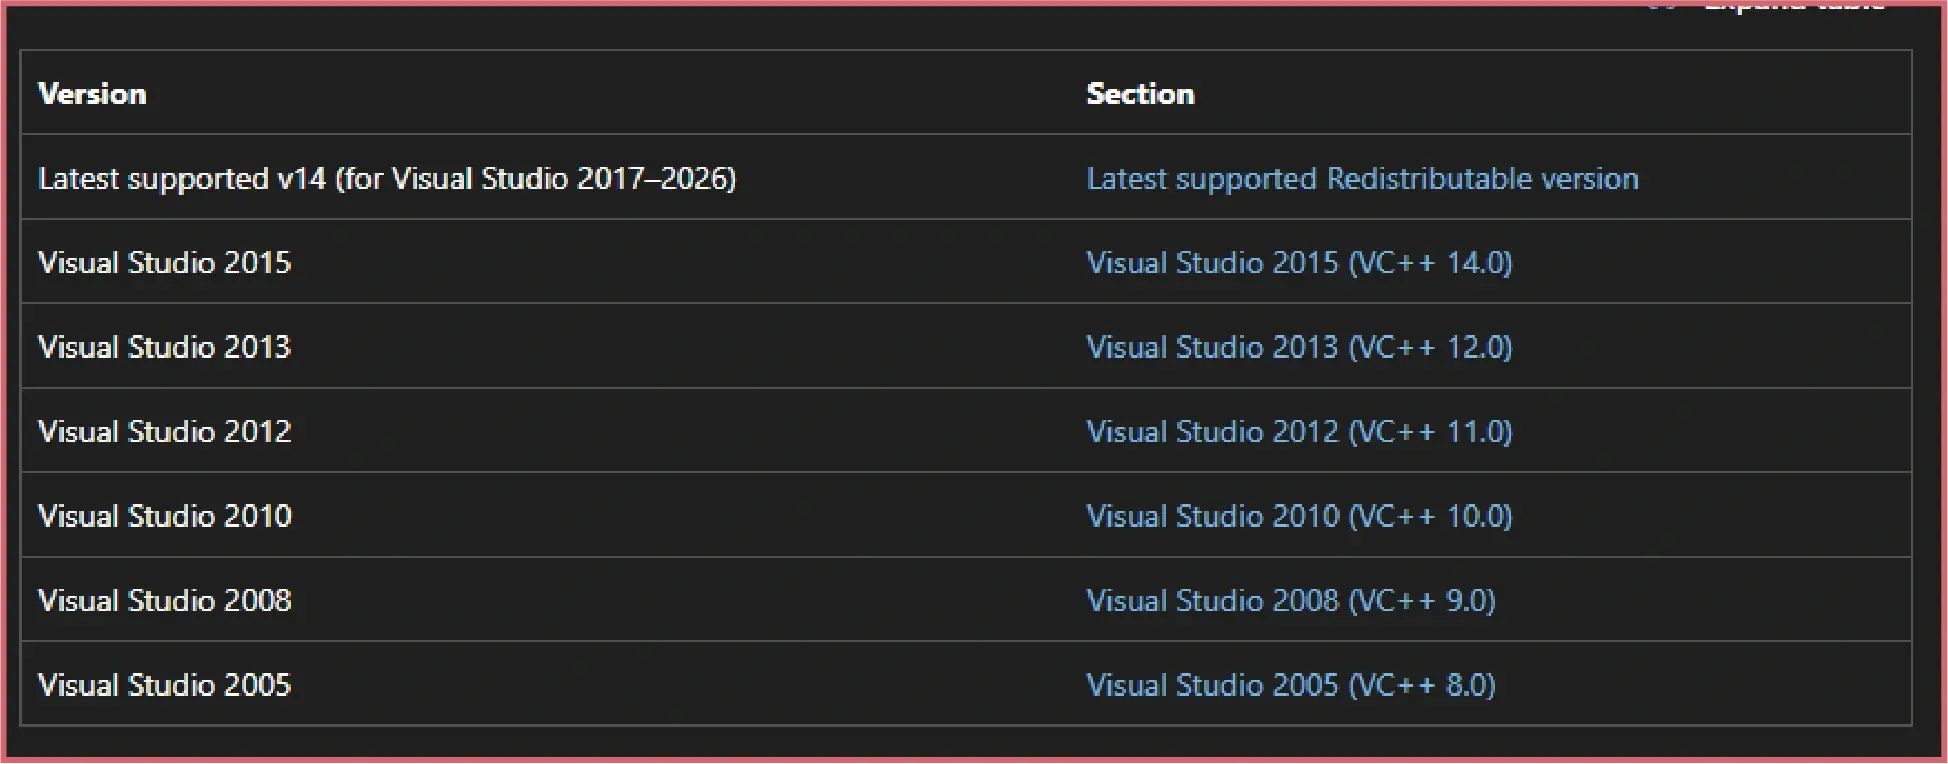The width and height of the screenshot is (1948, 764).
Task: Open Visual Studio 2015 (VC++ 14.0) link
Action: tap(1299, 262)
